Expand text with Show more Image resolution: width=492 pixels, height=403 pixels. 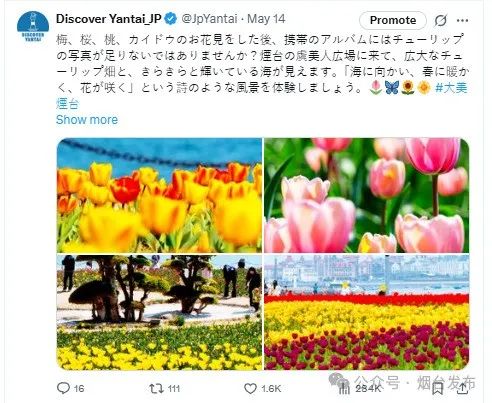tap(87, 120)
